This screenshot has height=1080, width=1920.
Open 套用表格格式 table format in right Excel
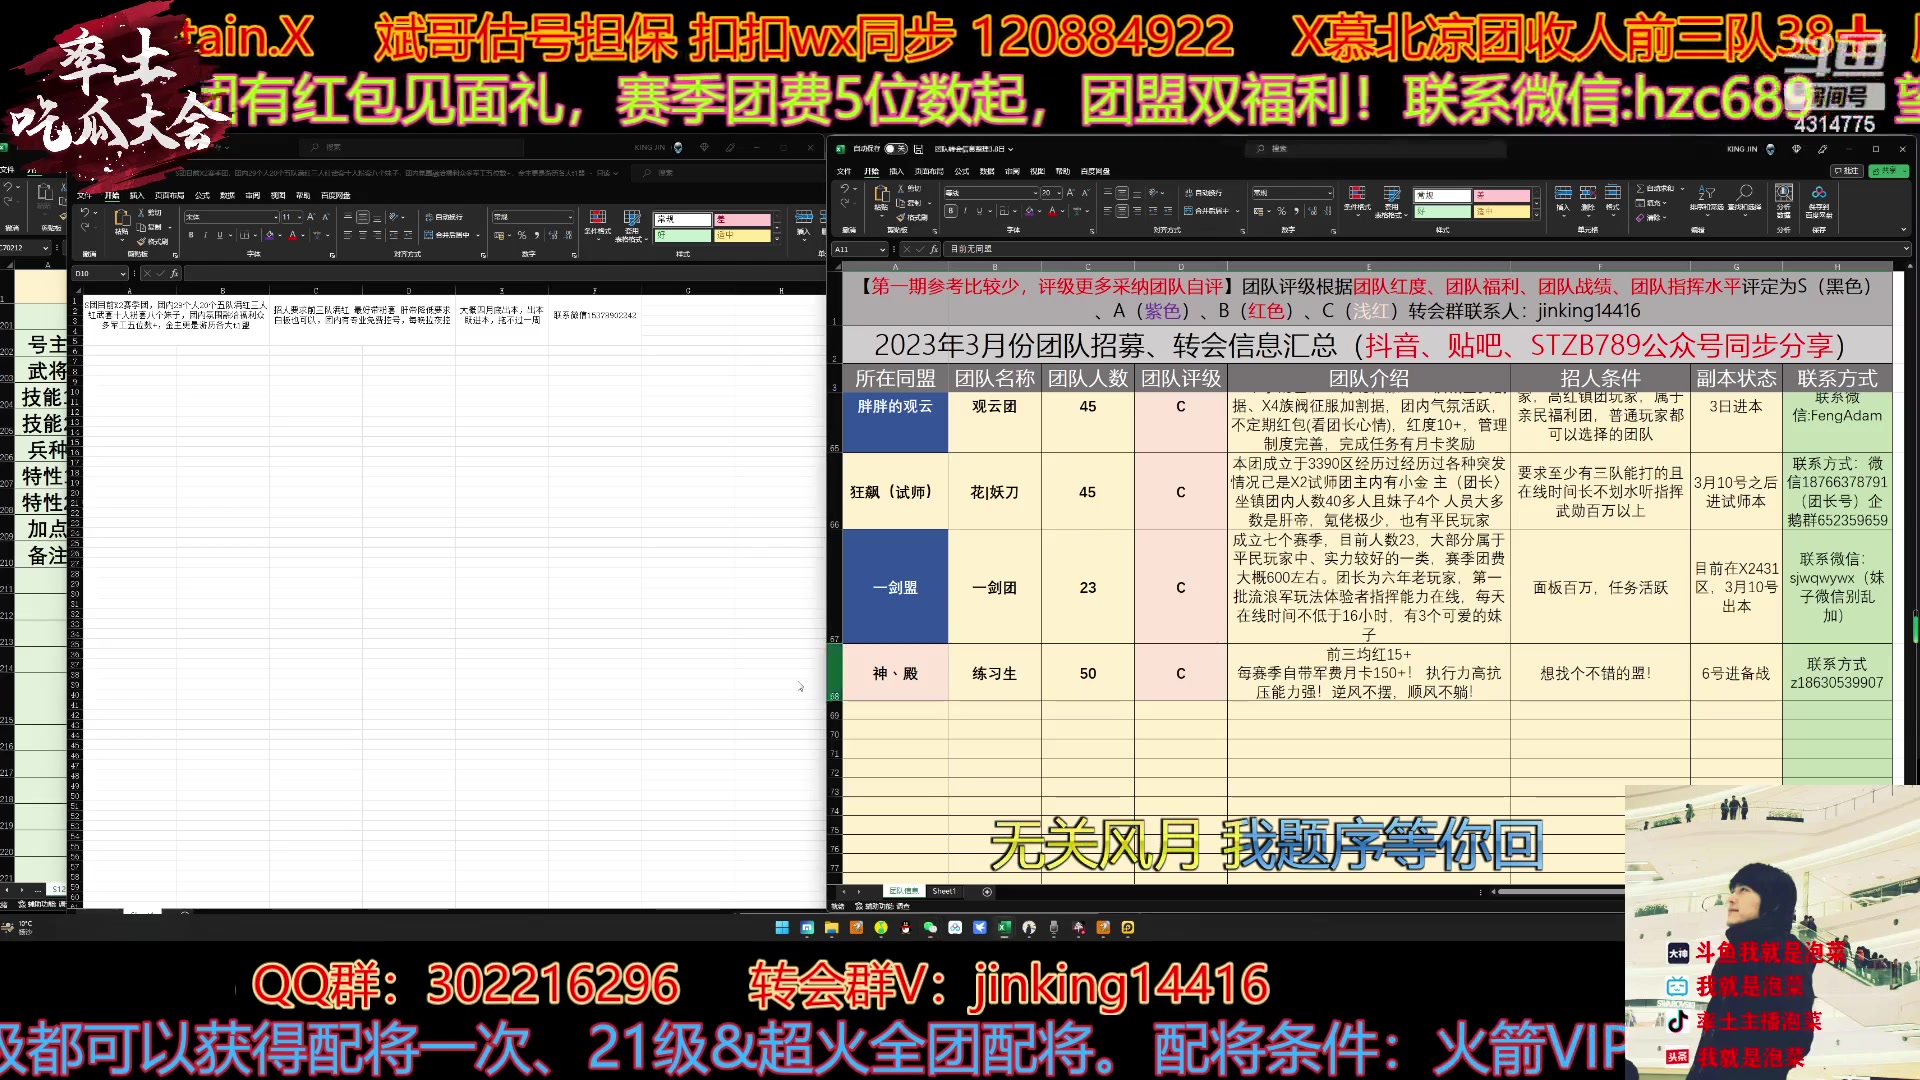(x=1391, y=201)
